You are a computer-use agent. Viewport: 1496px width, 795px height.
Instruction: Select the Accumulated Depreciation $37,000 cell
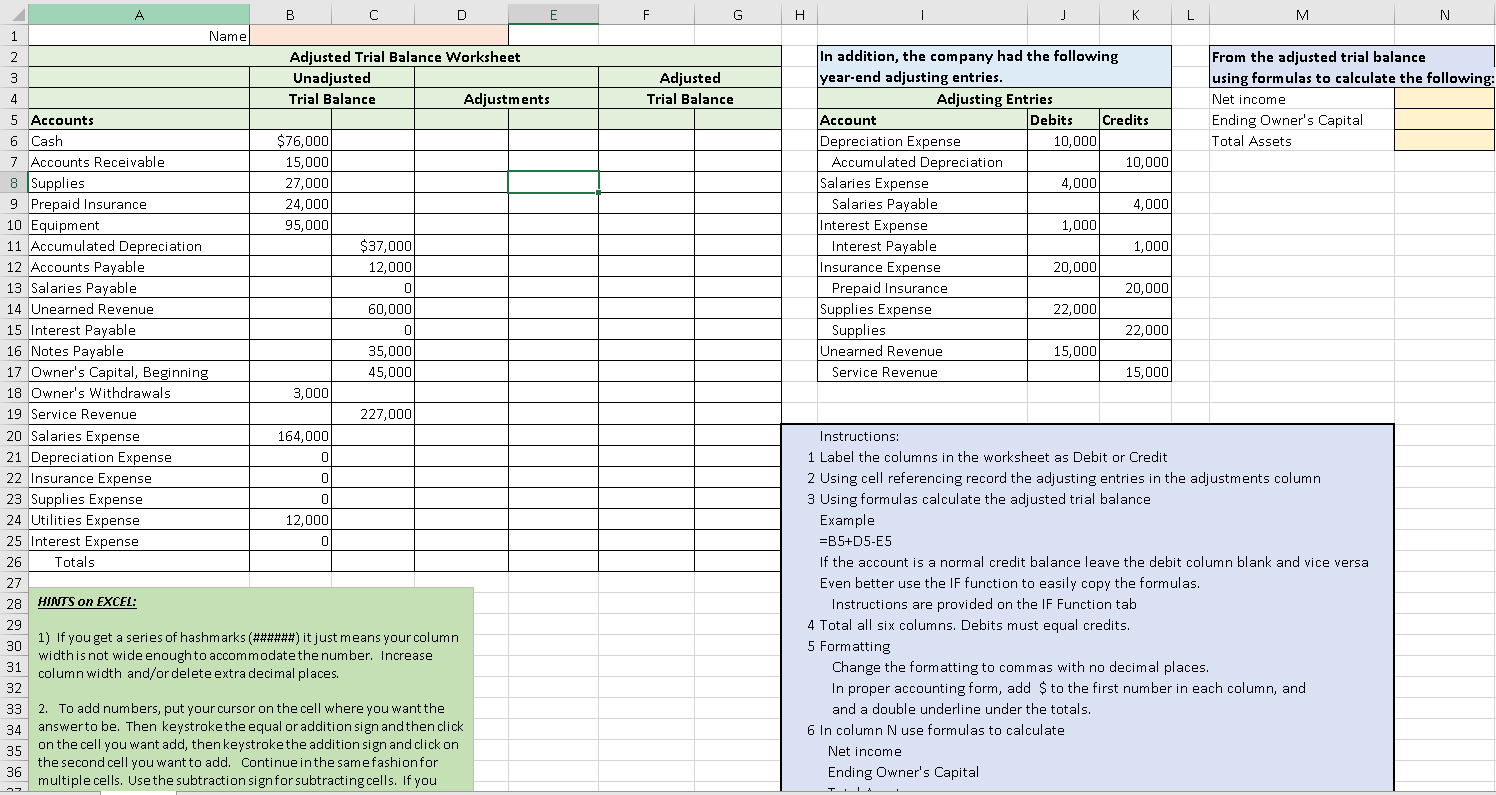(372, 245)
